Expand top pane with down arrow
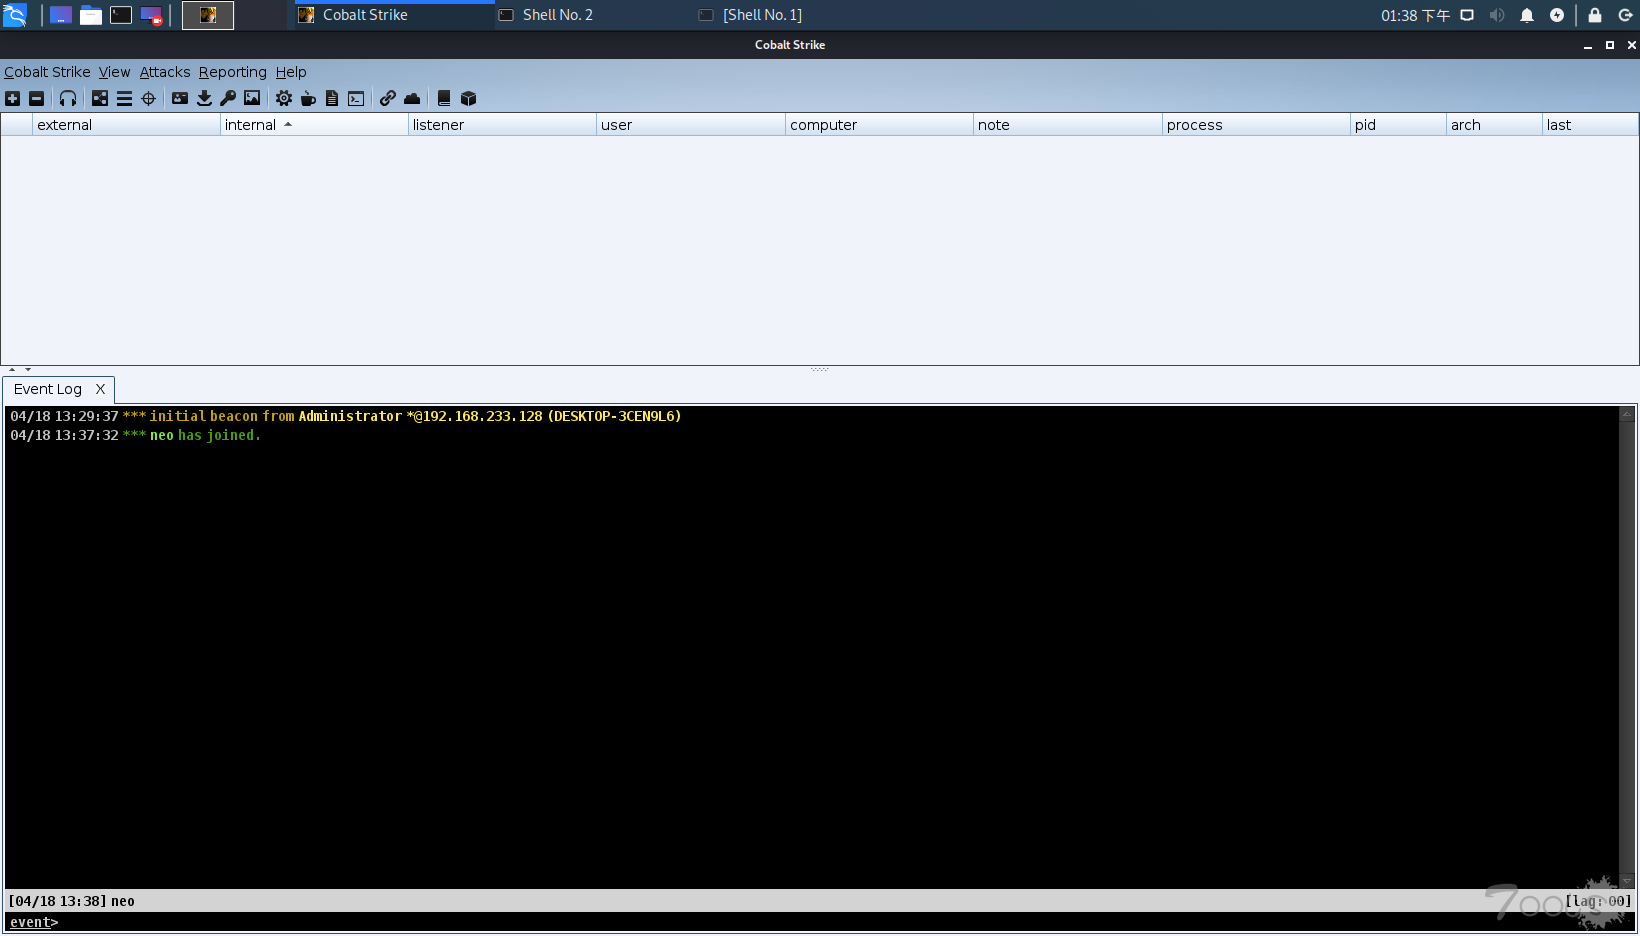Viewport: 1640px width, 936px height. click(28, 370)
